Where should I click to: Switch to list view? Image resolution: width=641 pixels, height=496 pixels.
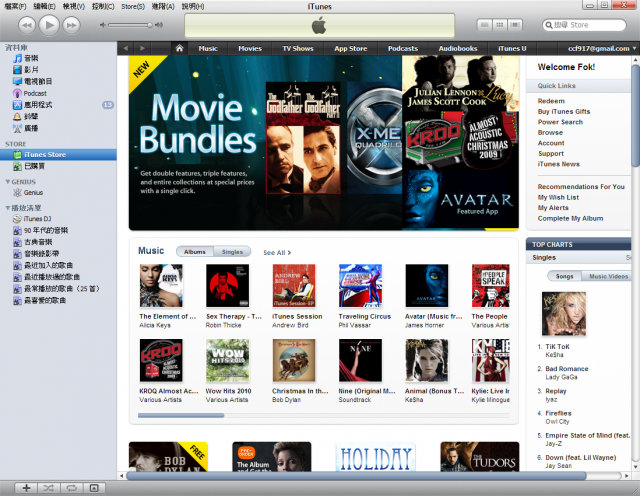(x=484, y=25)
